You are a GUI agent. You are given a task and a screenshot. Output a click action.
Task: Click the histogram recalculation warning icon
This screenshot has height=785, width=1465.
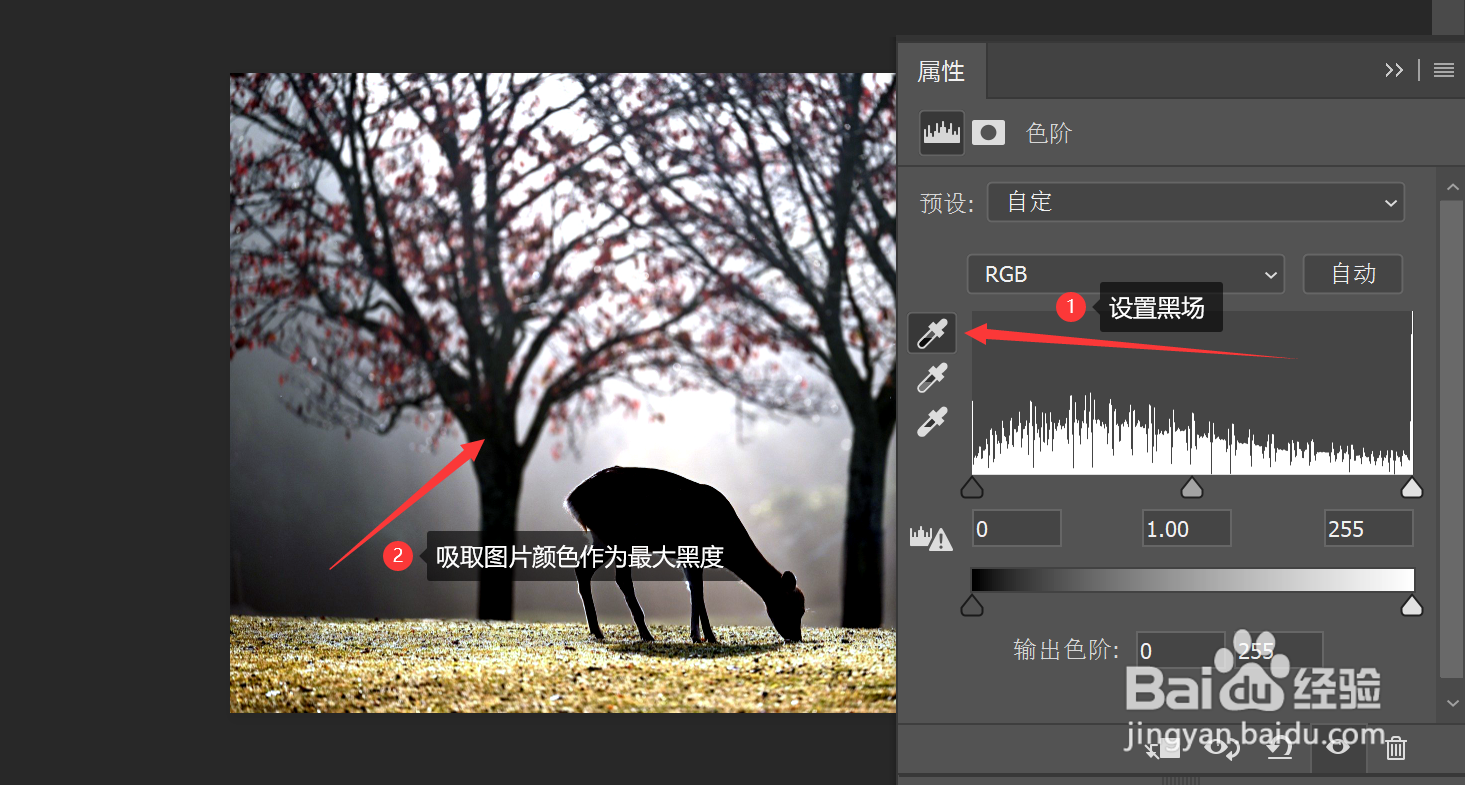(930, 539)
